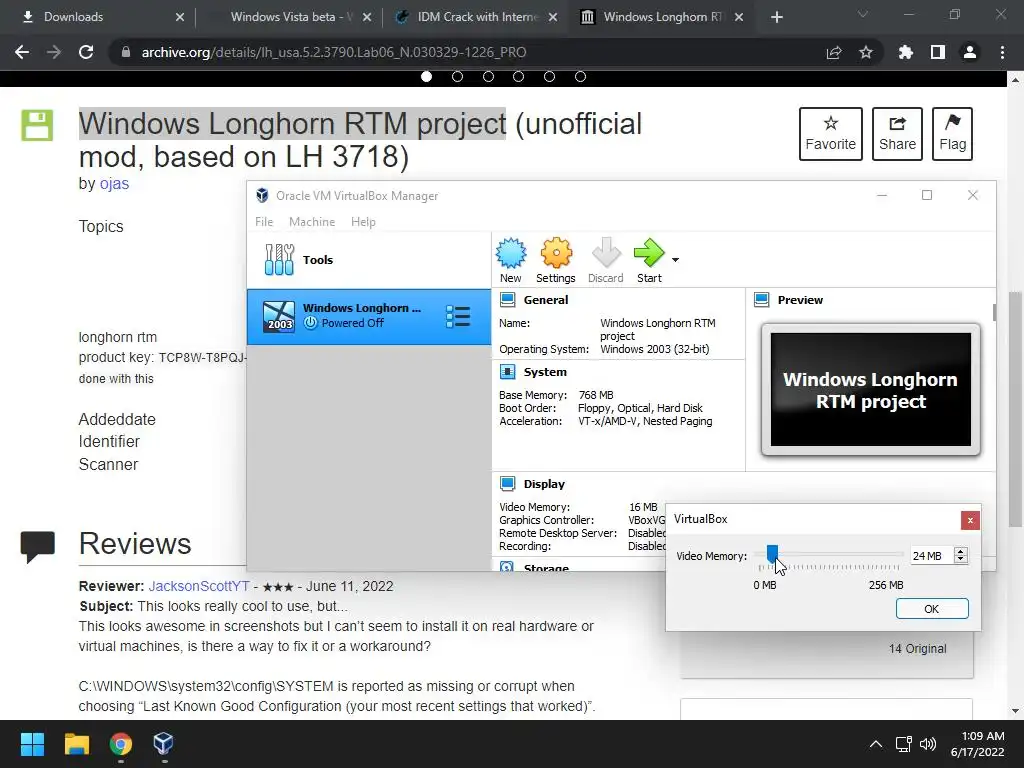
Task: Select the first carousel dot
Action: pyautogui.click(x=426, y=76)
